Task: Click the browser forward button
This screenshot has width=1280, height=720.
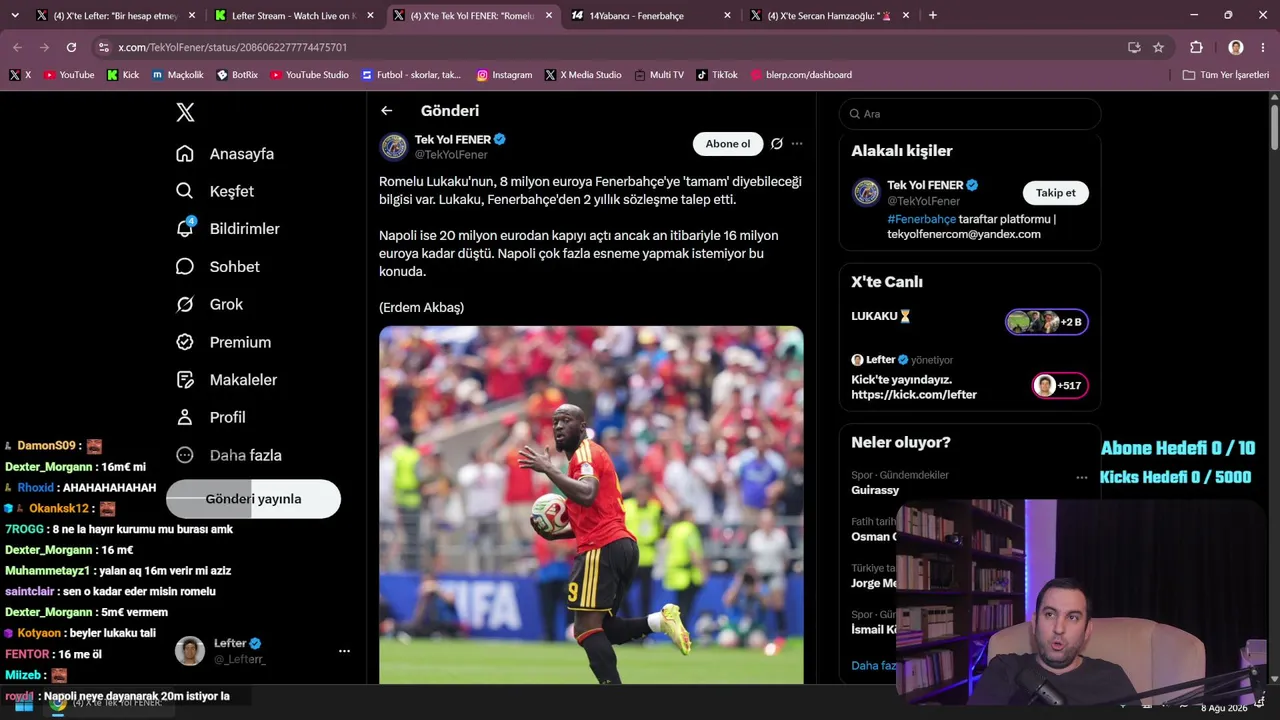Action: [x=44, y=47]
